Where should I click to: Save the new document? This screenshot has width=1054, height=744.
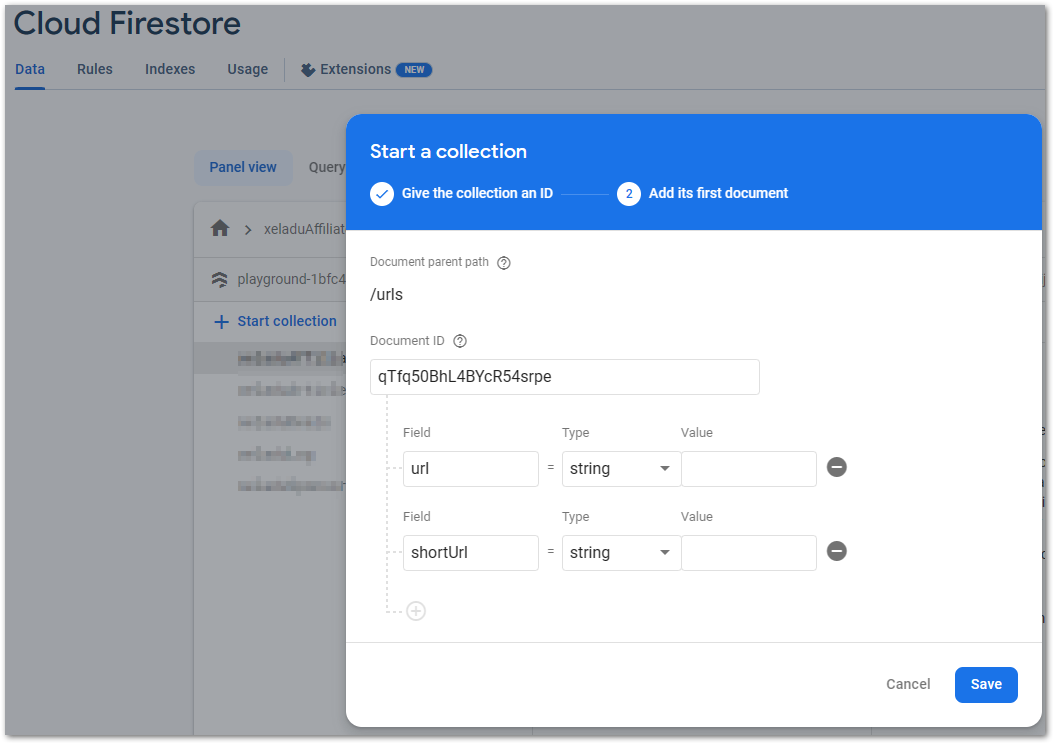(986, 684)
